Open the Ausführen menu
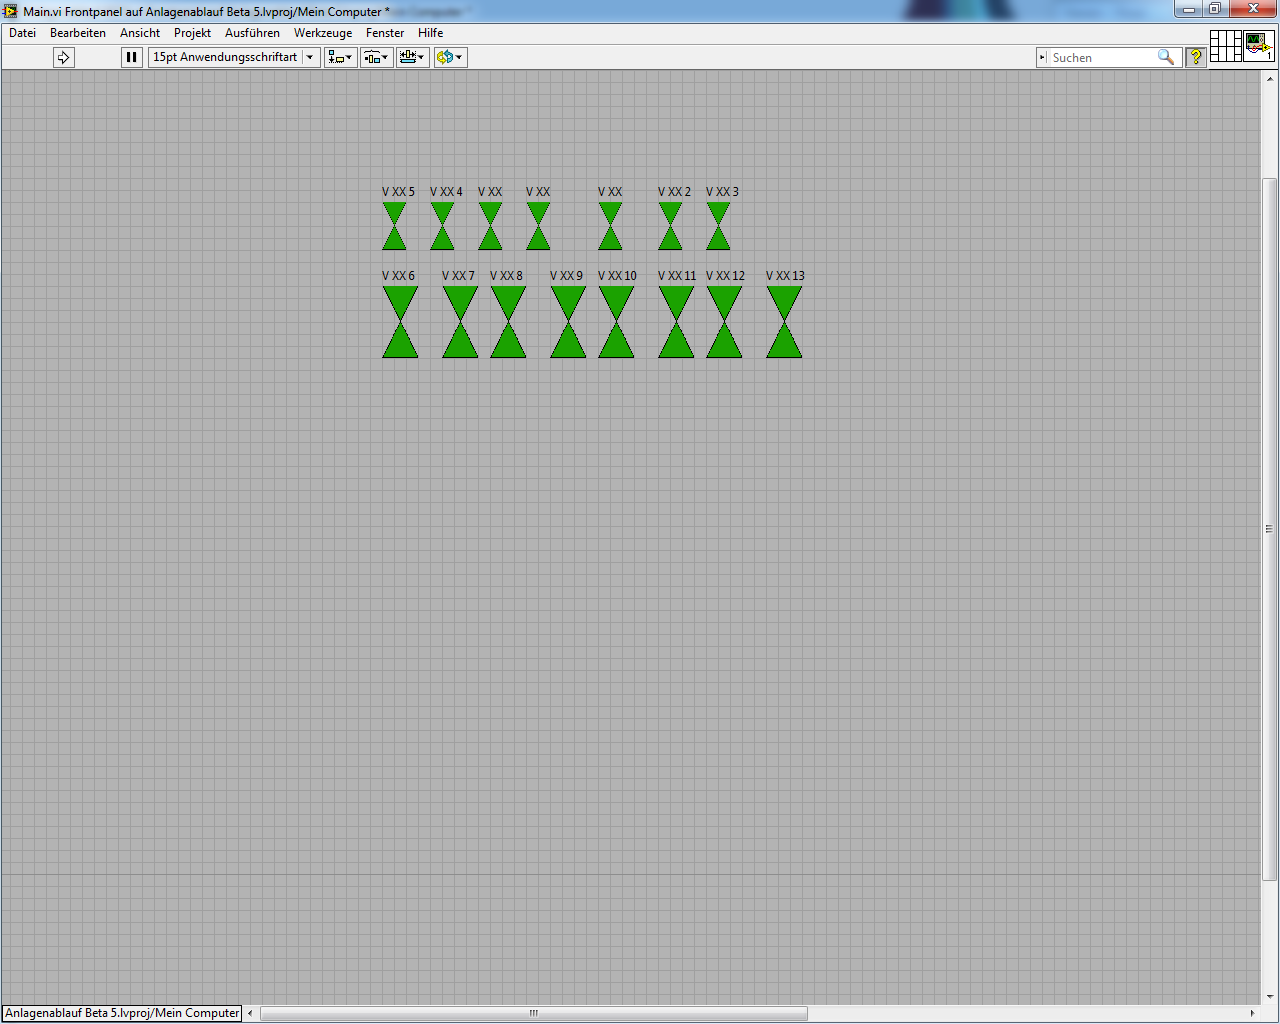 tap(252, 33)
